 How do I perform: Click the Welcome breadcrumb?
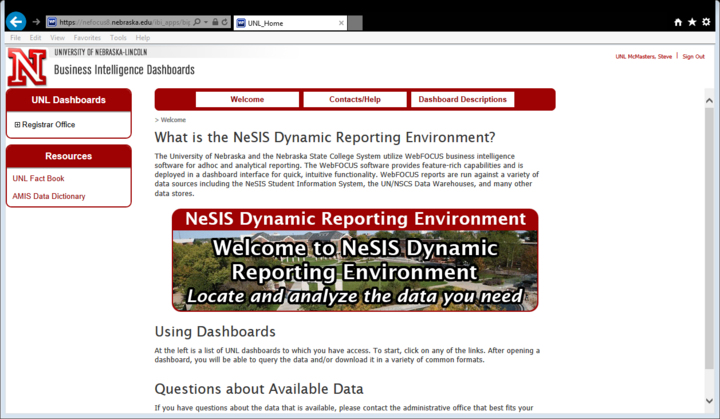173,120
